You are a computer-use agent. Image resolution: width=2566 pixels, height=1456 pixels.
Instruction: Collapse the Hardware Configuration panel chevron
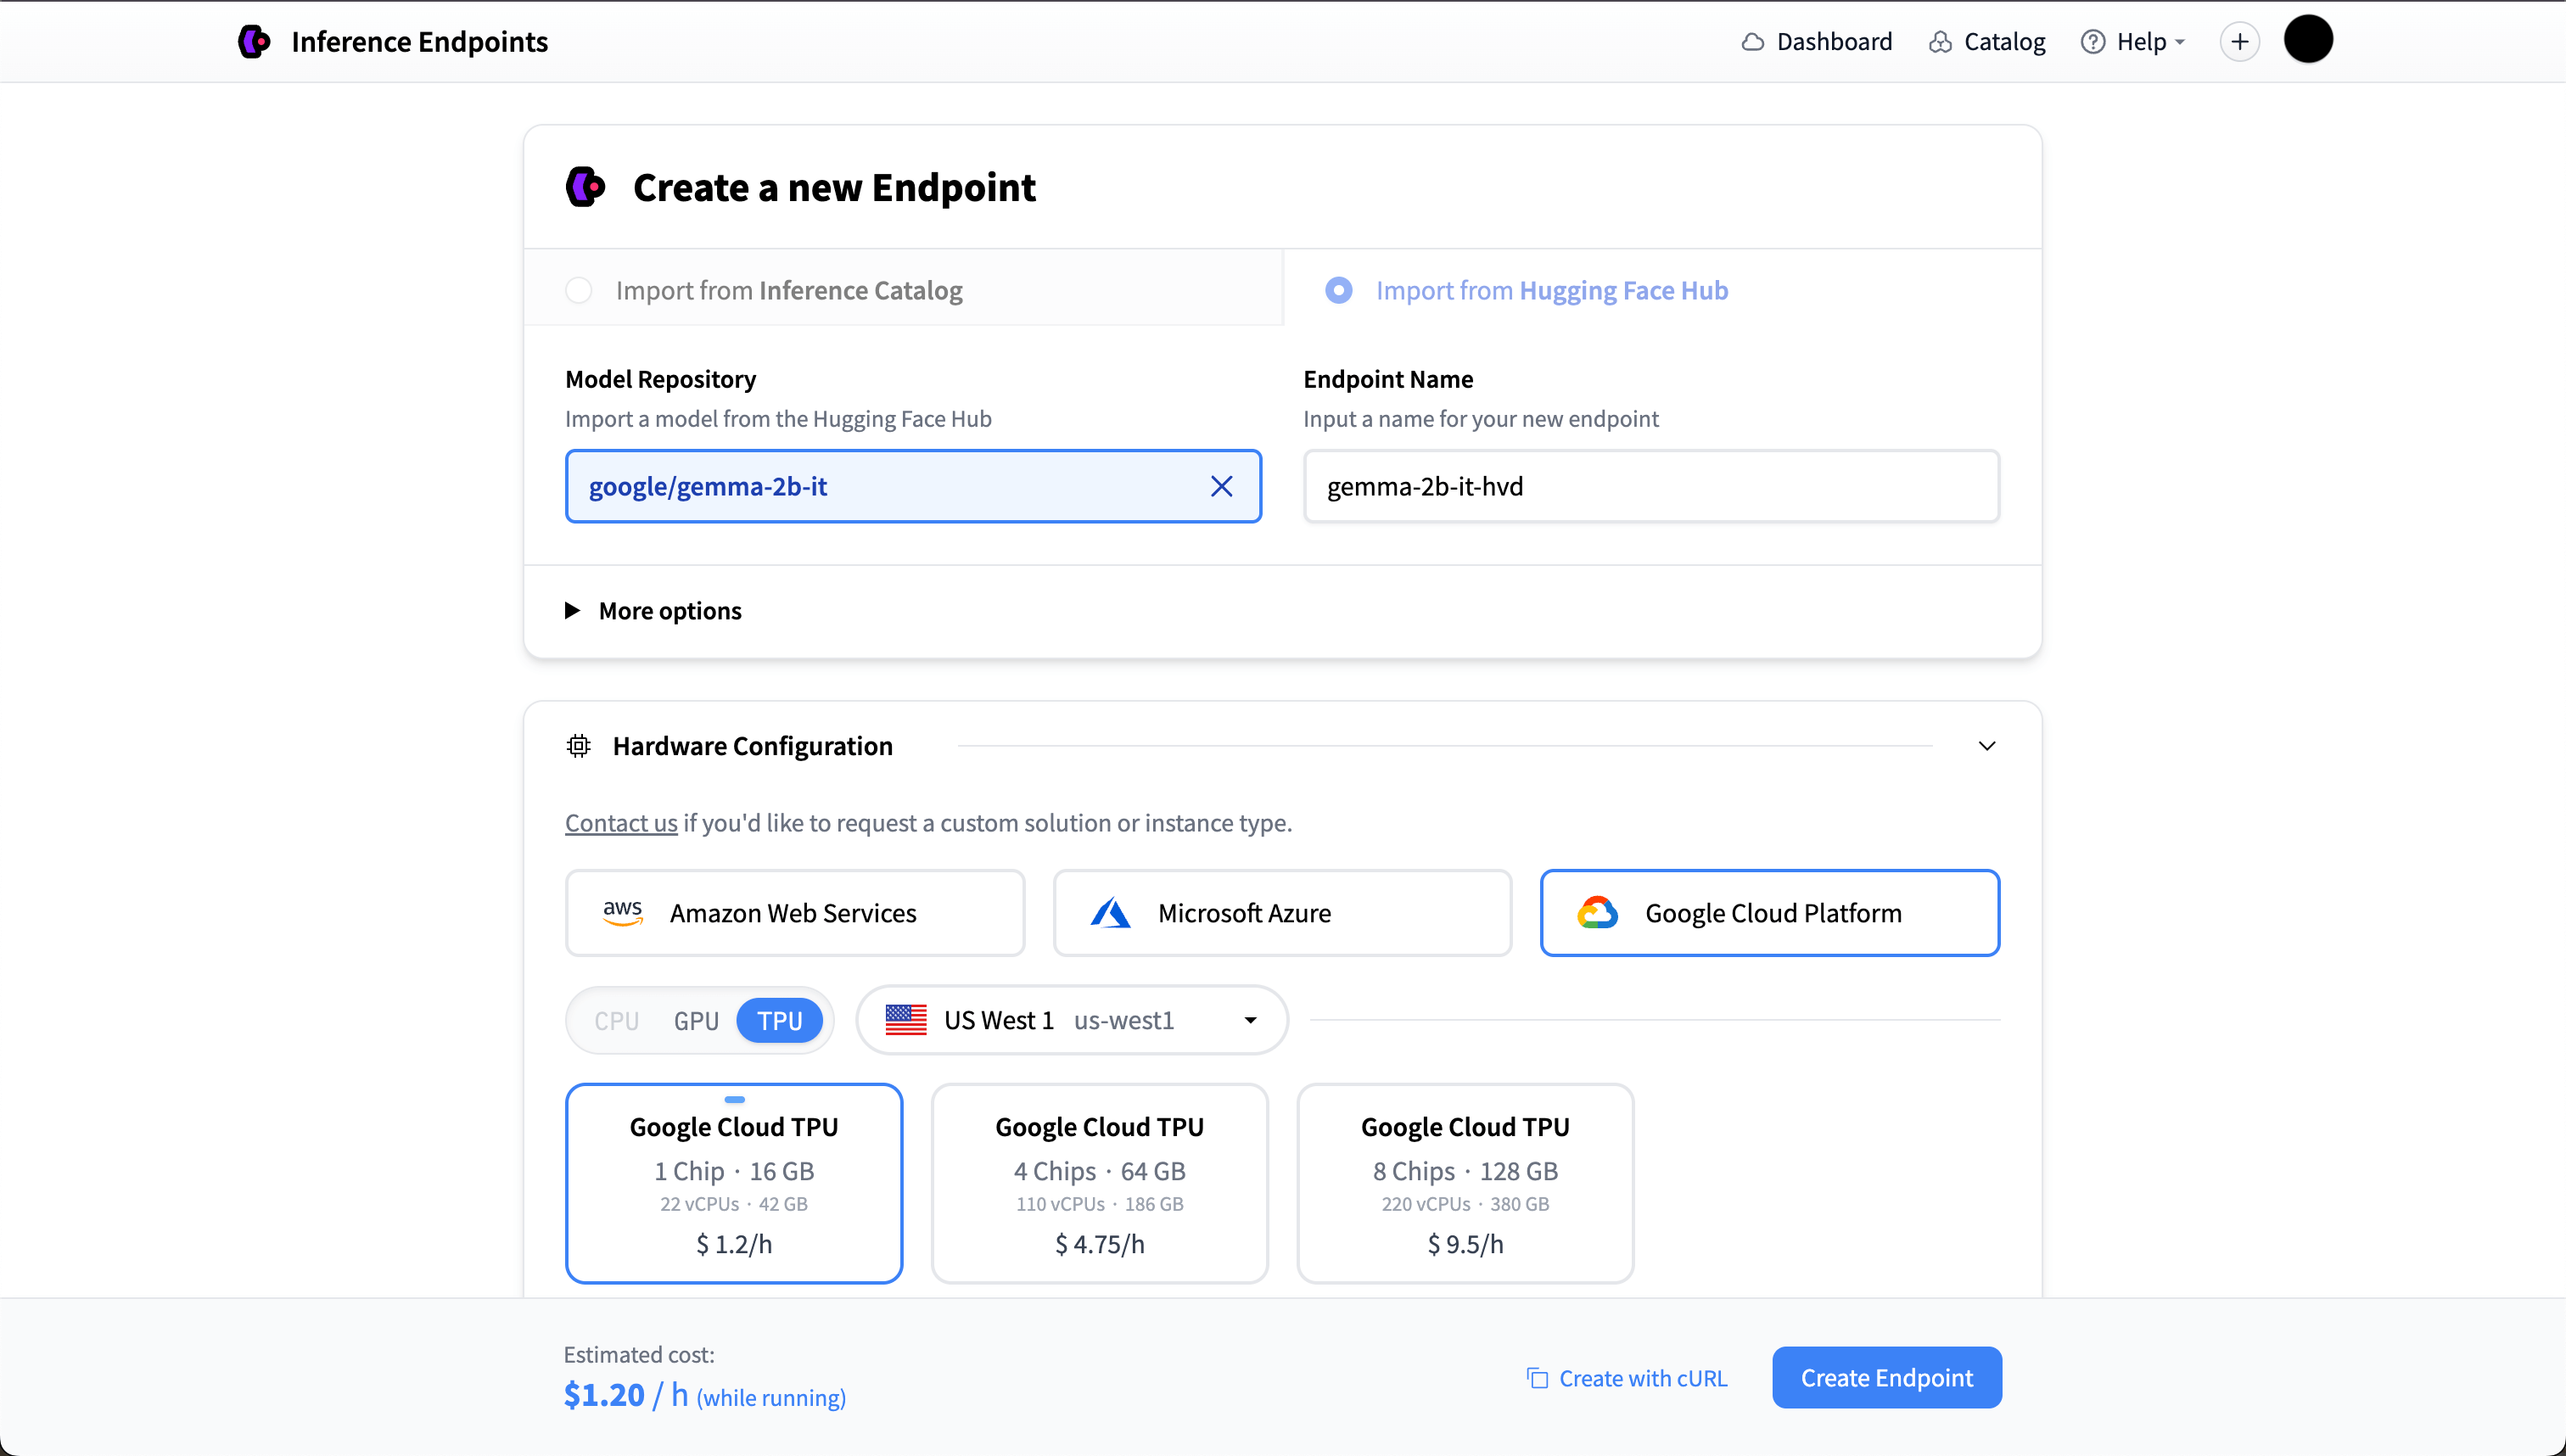coord(1987,745)
